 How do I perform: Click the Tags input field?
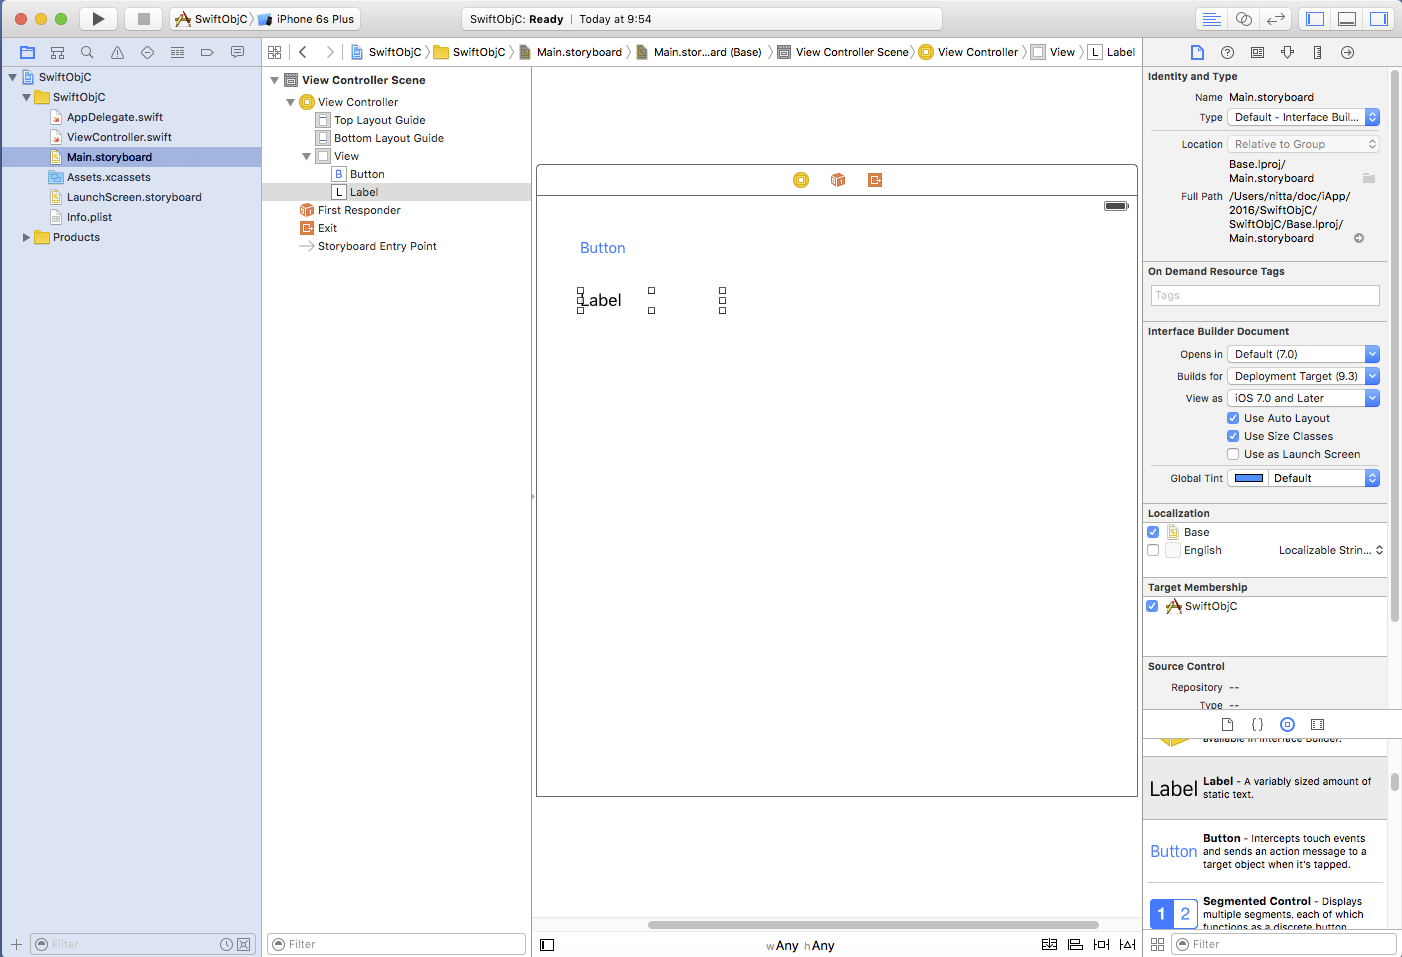[x=1264, y=295]
